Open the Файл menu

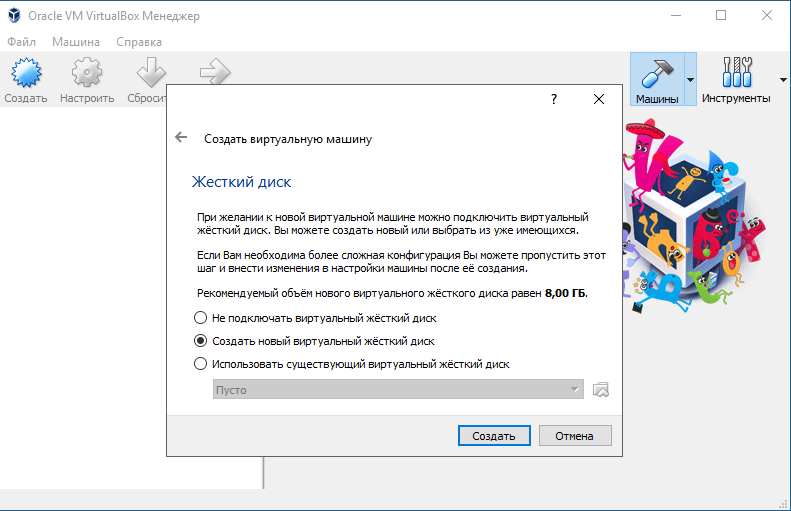pyautogui.click(x=21, y=42)
